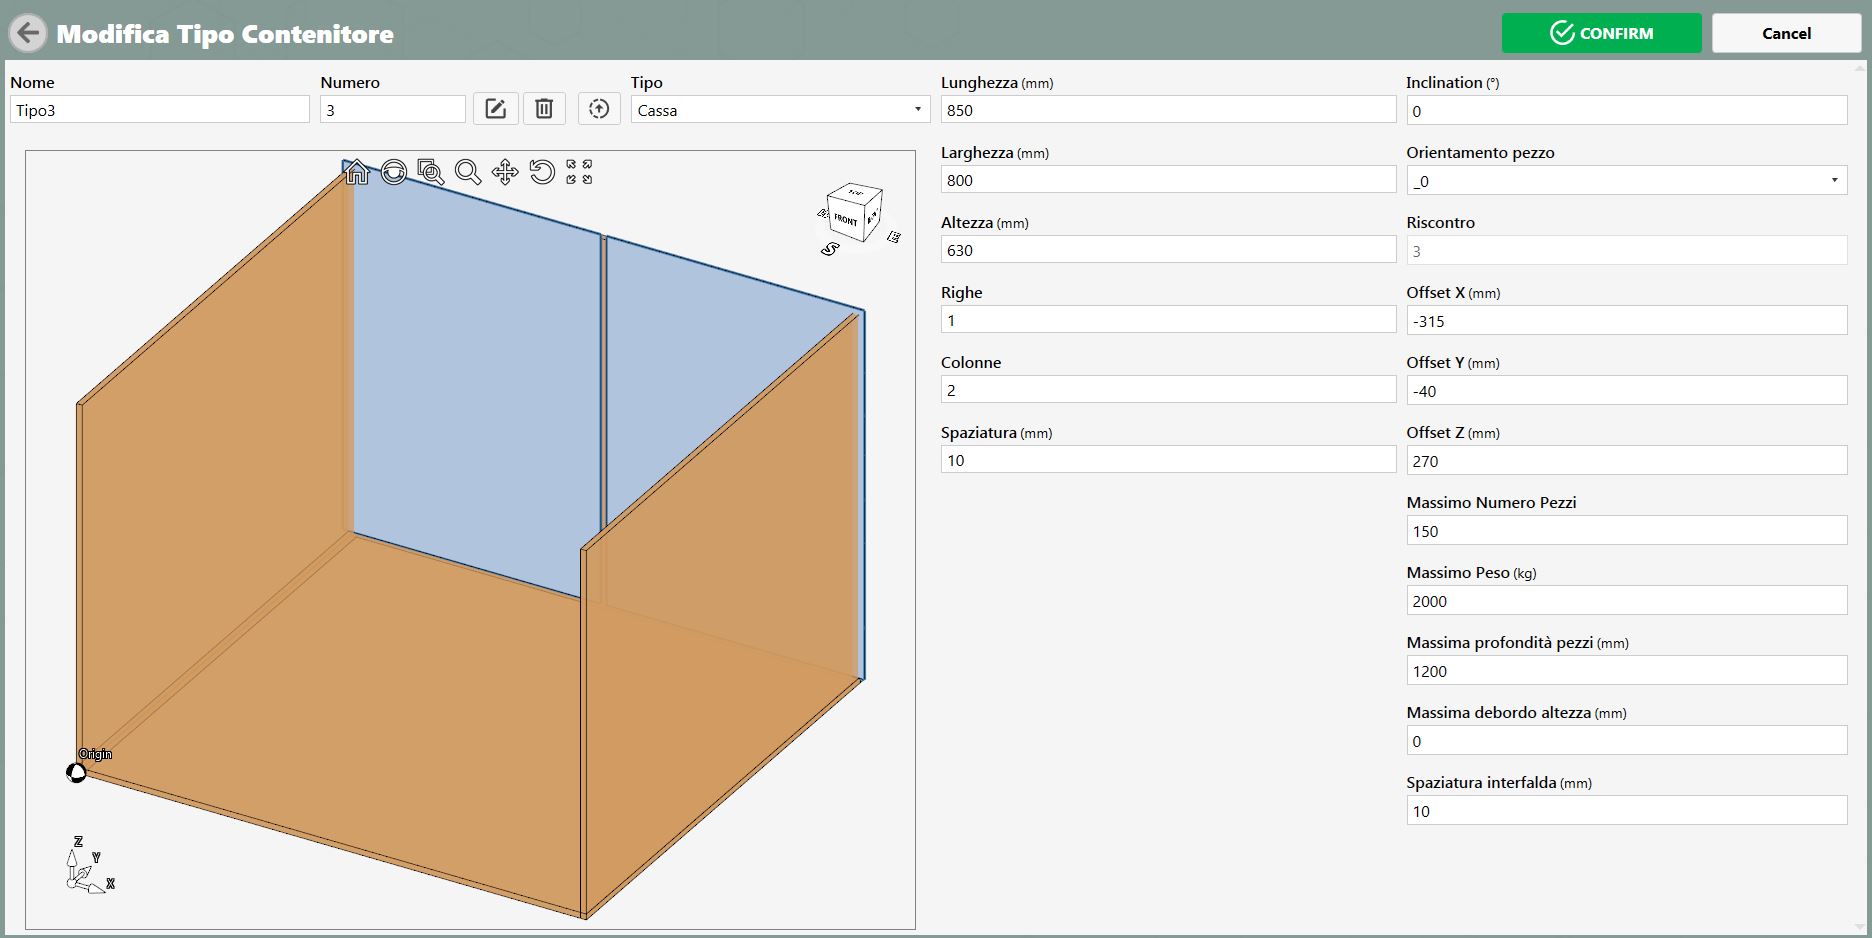
Task: Open the Tipo dropdown showing Cassa
Action: pyautogui.click(x=780, y=110)
